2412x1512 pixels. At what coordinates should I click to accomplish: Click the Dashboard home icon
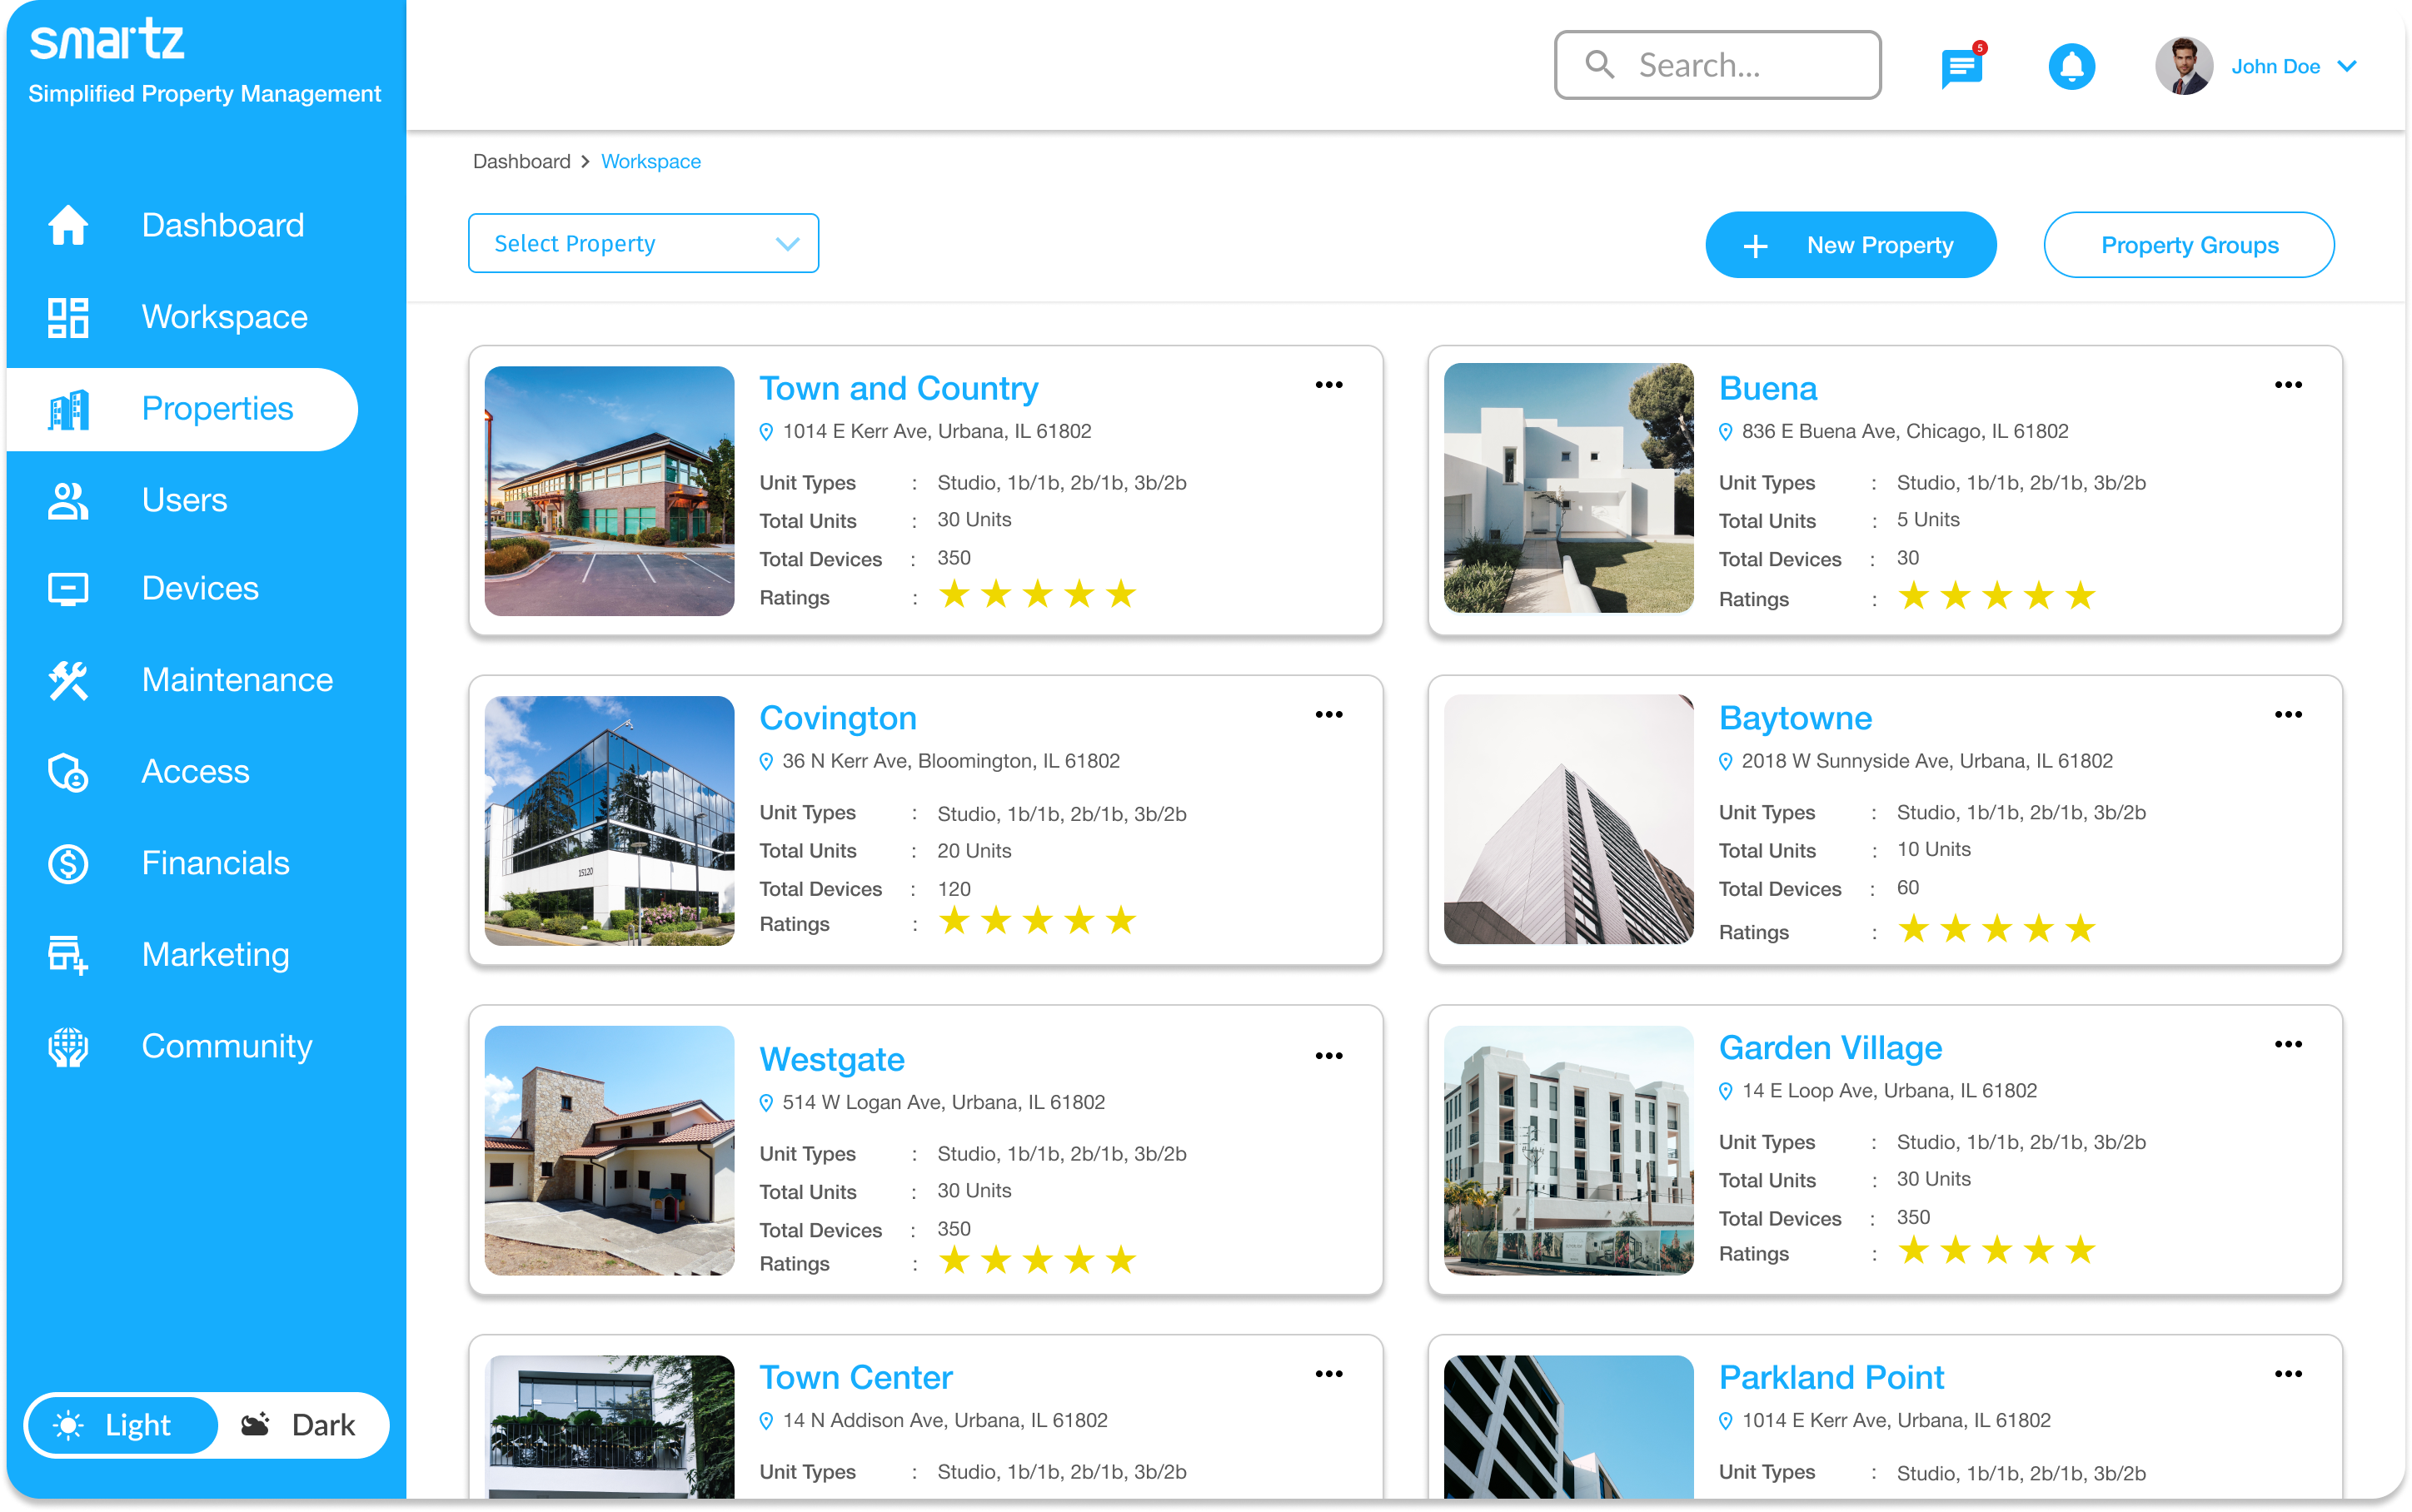tap(68, 225)
